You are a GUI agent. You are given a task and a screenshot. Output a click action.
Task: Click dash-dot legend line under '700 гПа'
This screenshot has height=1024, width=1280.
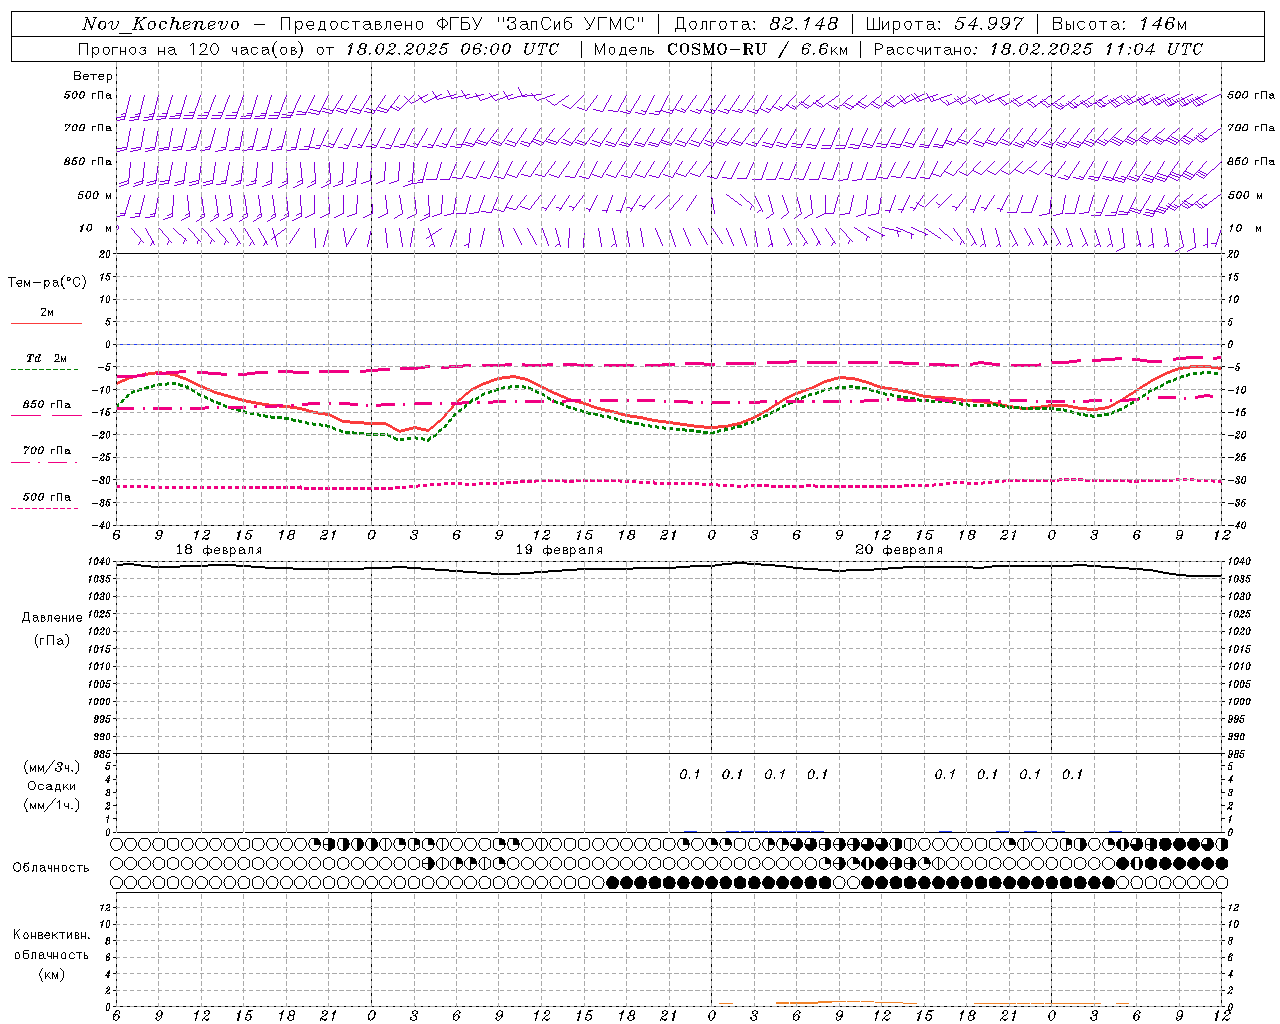coord(44,462)
